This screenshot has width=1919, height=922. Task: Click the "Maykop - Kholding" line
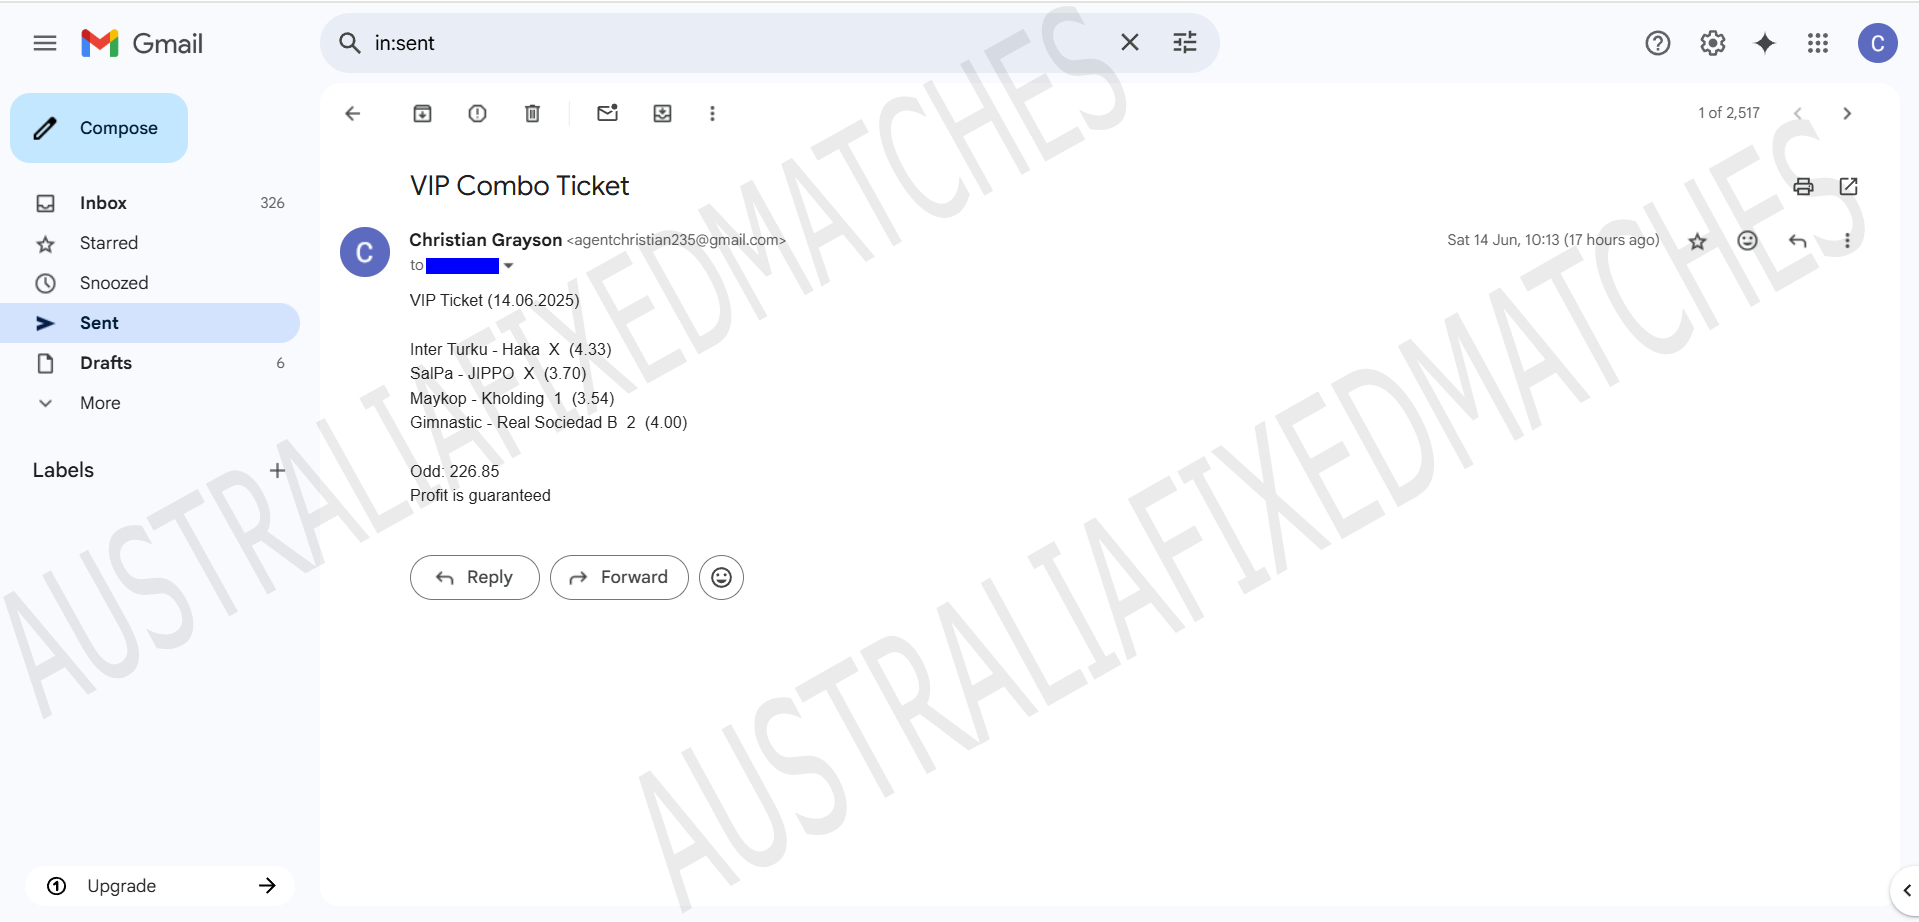point(512,398)
